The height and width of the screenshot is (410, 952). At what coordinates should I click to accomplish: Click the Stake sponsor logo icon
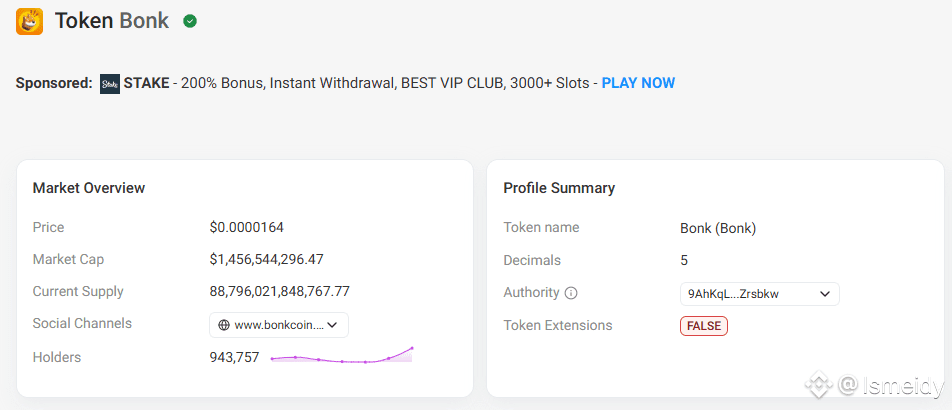pyautogui.click(x=110, y=84)
